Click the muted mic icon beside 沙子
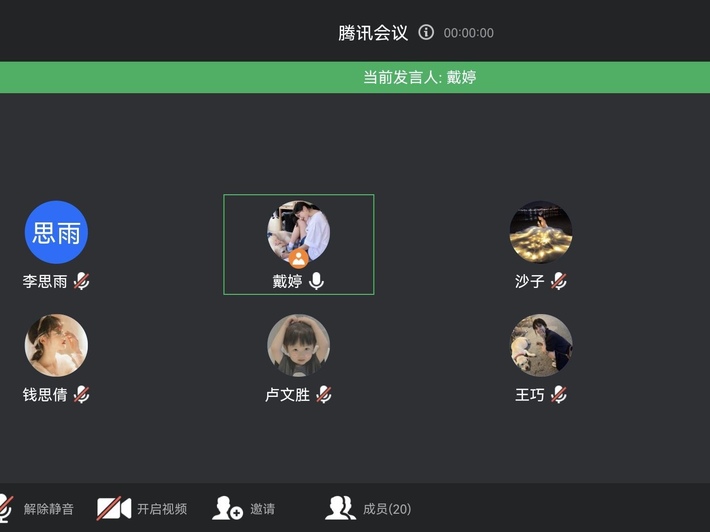710x532 pixels. click(x=559, y=281)
